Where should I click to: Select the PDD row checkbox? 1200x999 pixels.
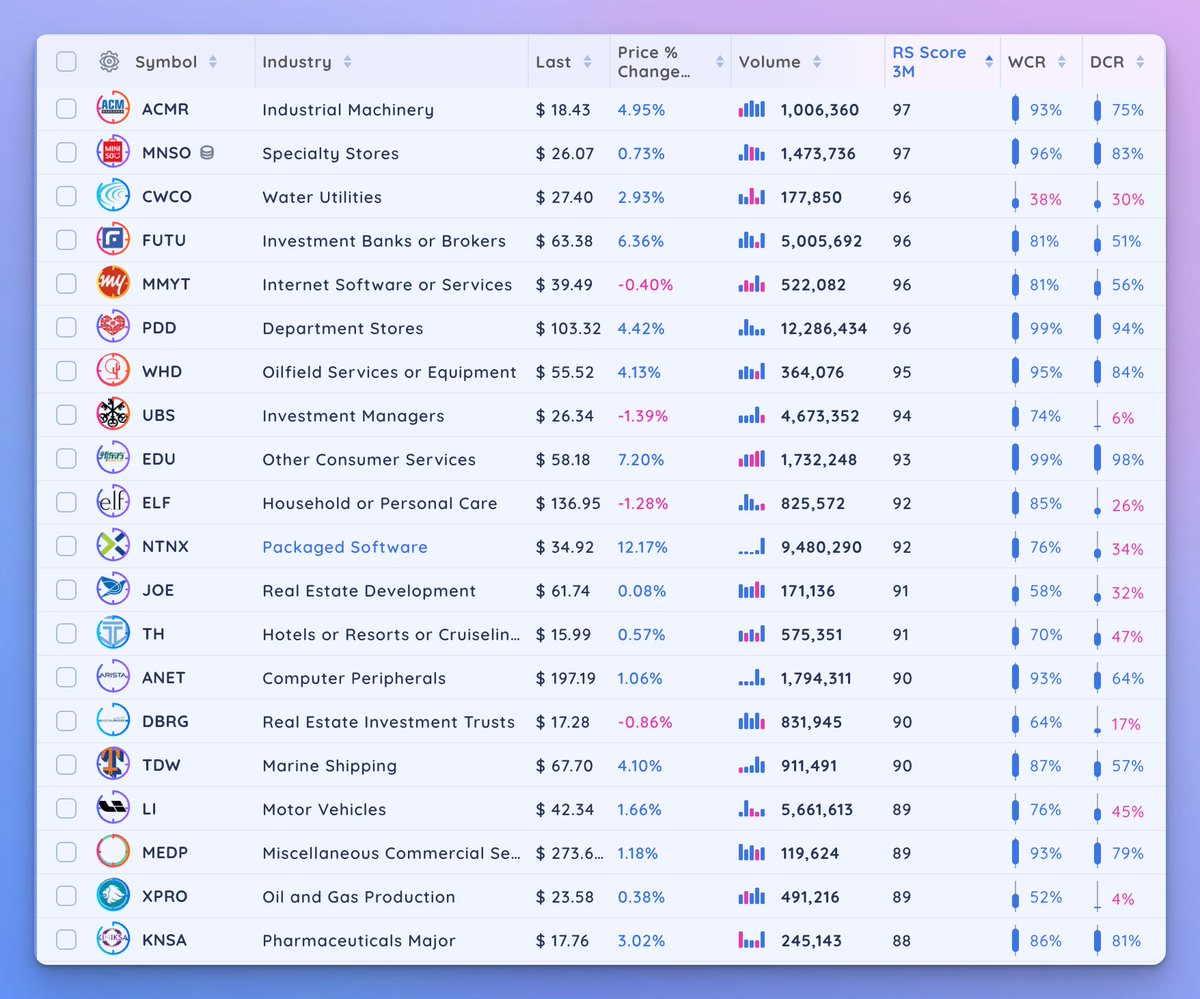pyautogui.click(x=66, y=328)
